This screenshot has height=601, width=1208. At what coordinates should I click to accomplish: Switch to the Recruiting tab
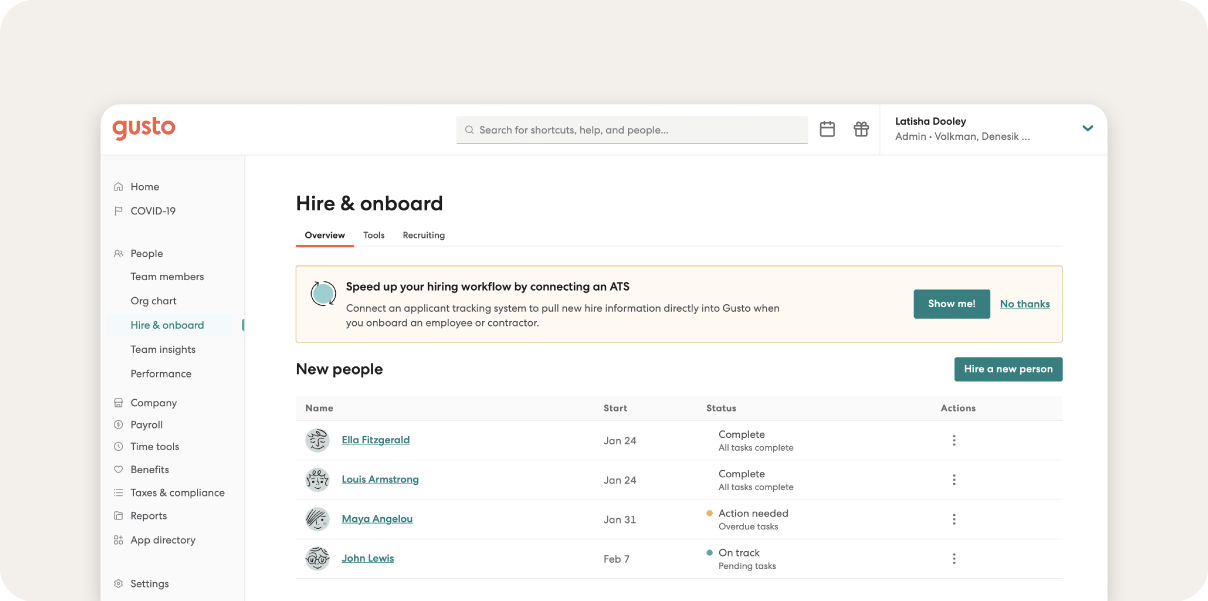[x=424, y=236]
